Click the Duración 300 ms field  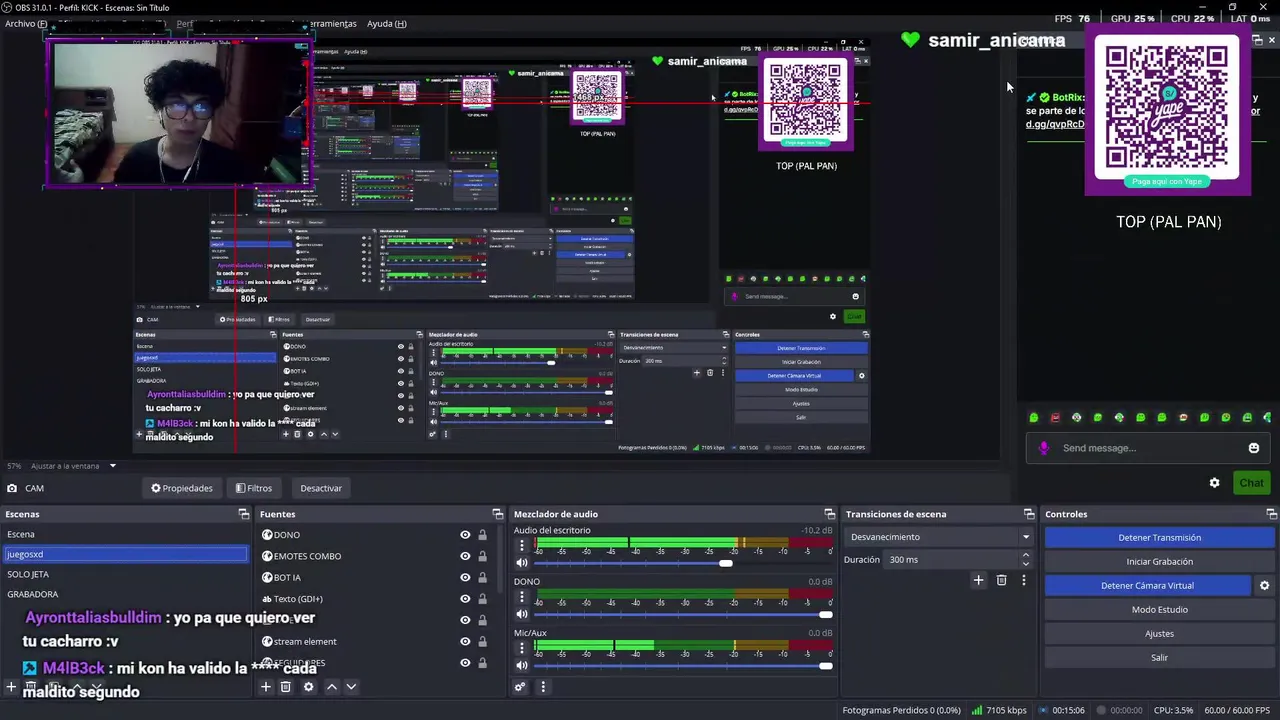coord(950,560)
